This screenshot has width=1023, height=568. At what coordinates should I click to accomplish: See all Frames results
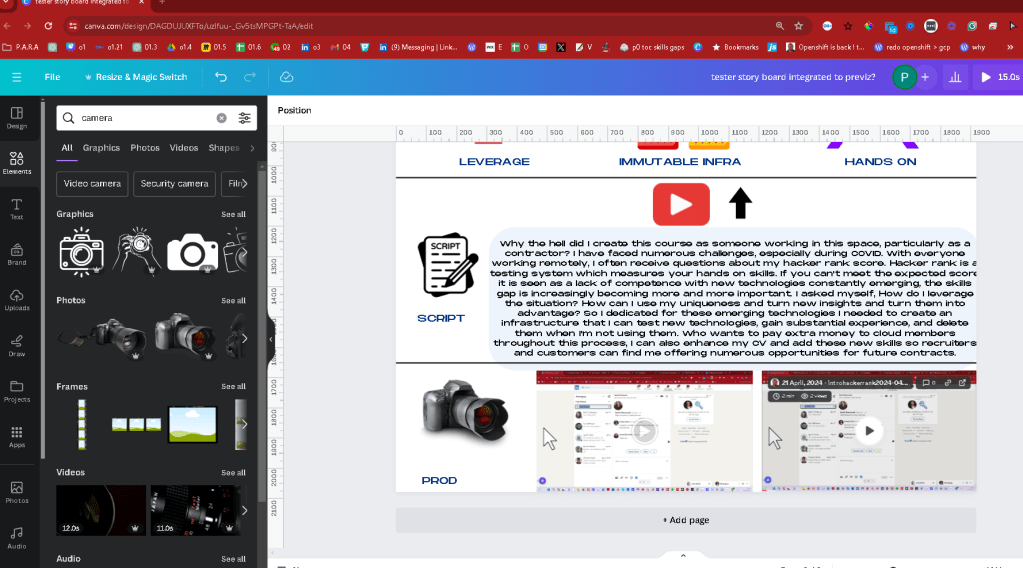click(x=233, y=387)
